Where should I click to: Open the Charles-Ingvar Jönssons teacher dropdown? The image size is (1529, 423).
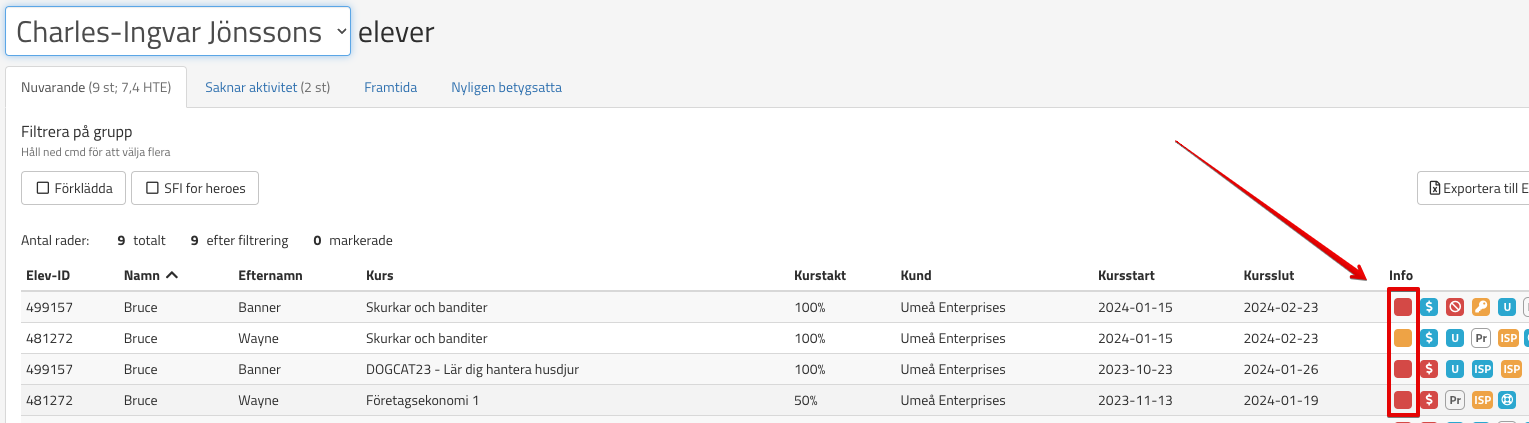[x=178, y=32]
